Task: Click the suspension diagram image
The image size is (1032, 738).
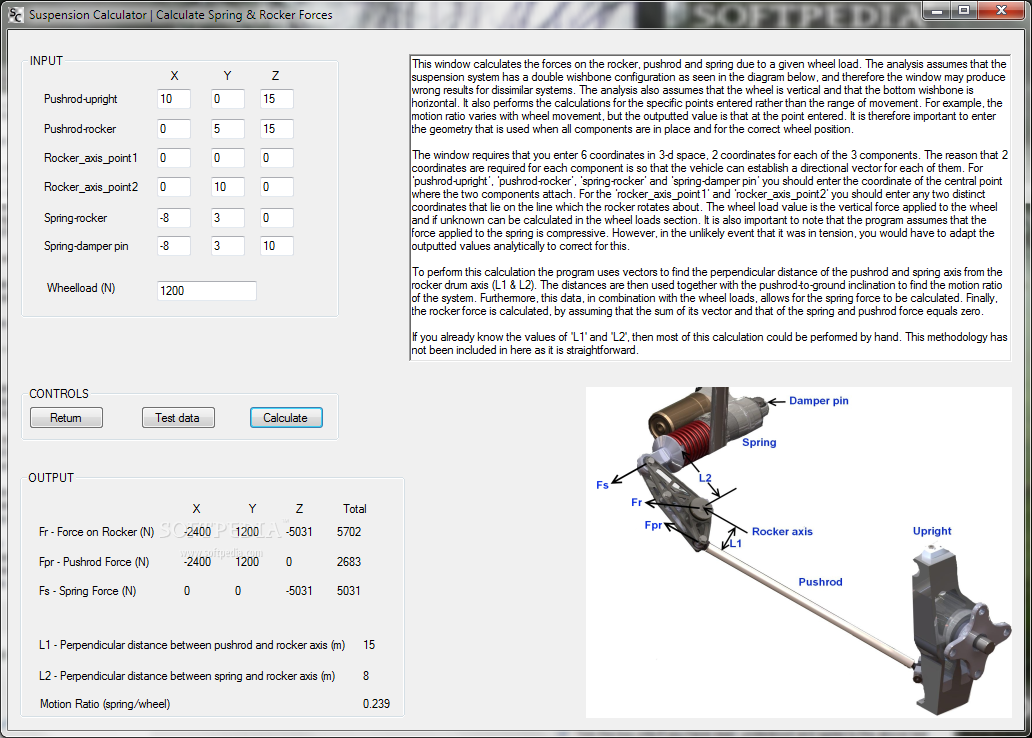Action: click(798, 552)
